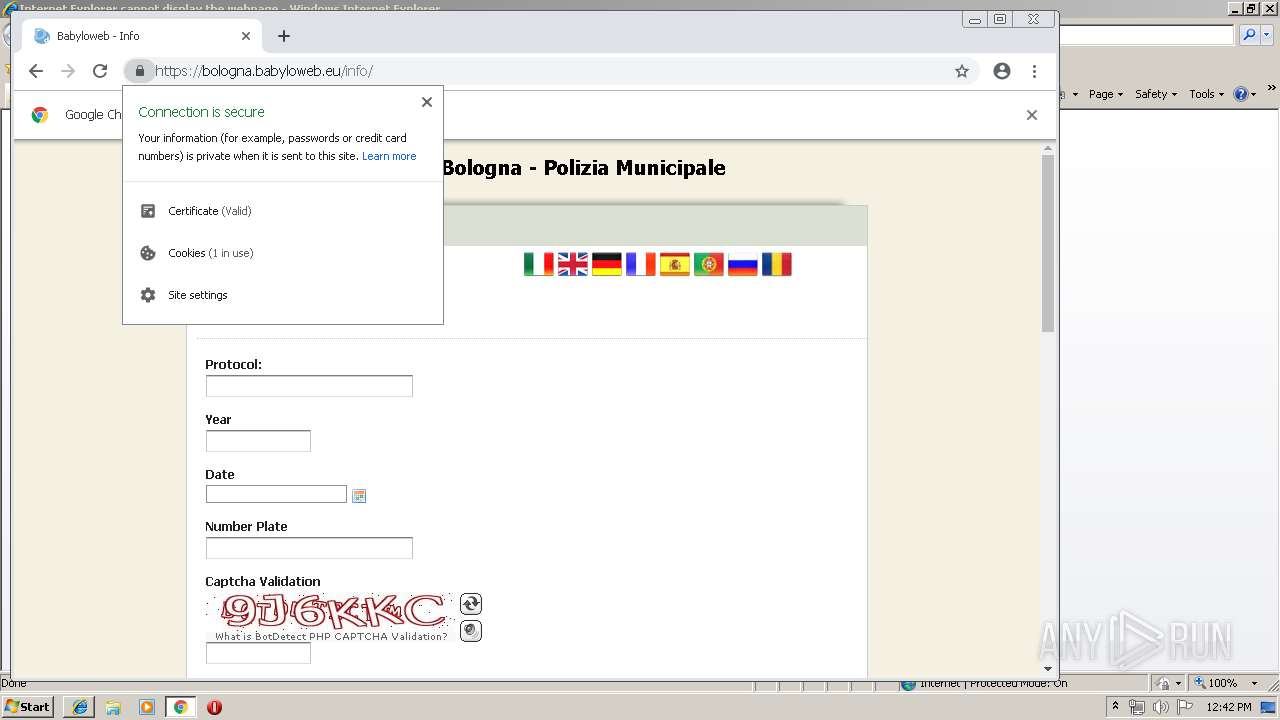Switch language to Portuguese flag
Screen dimensions: 1280x720
[x=709, y=264]
